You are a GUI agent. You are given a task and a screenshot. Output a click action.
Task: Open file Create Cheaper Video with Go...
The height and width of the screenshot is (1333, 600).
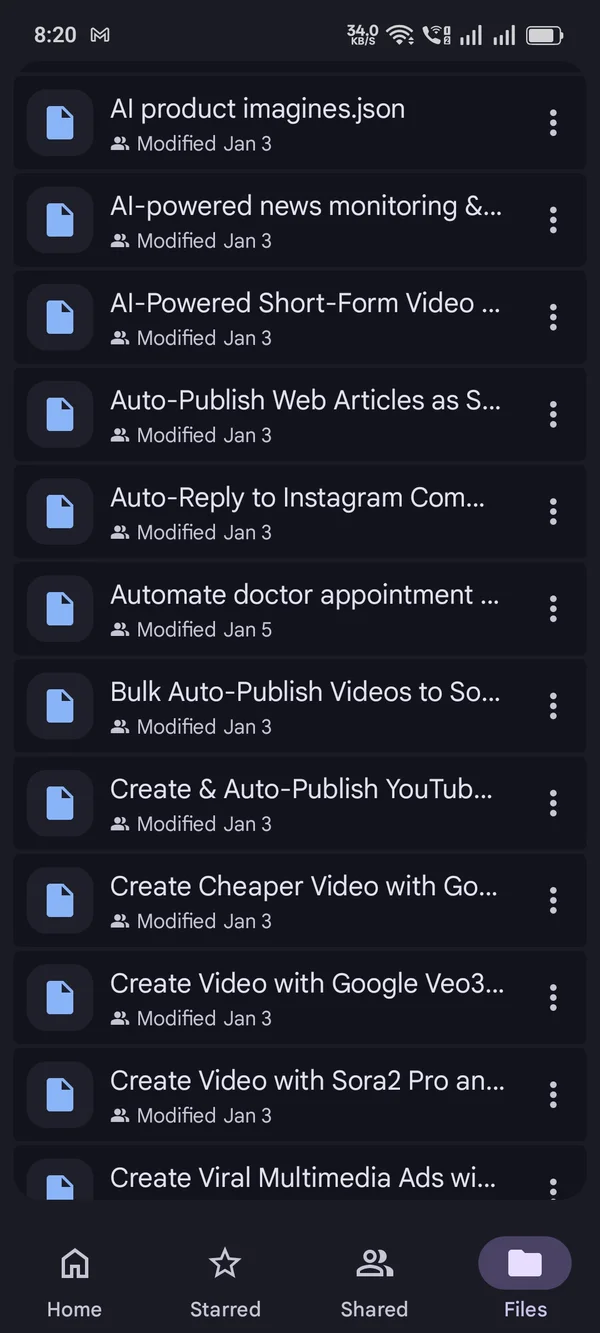[300, 900]
